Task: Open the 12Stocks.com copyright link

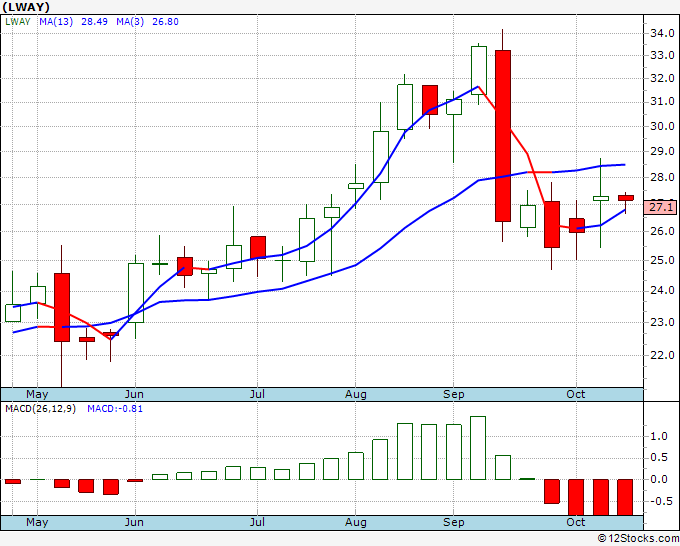Action: (638, 539)
